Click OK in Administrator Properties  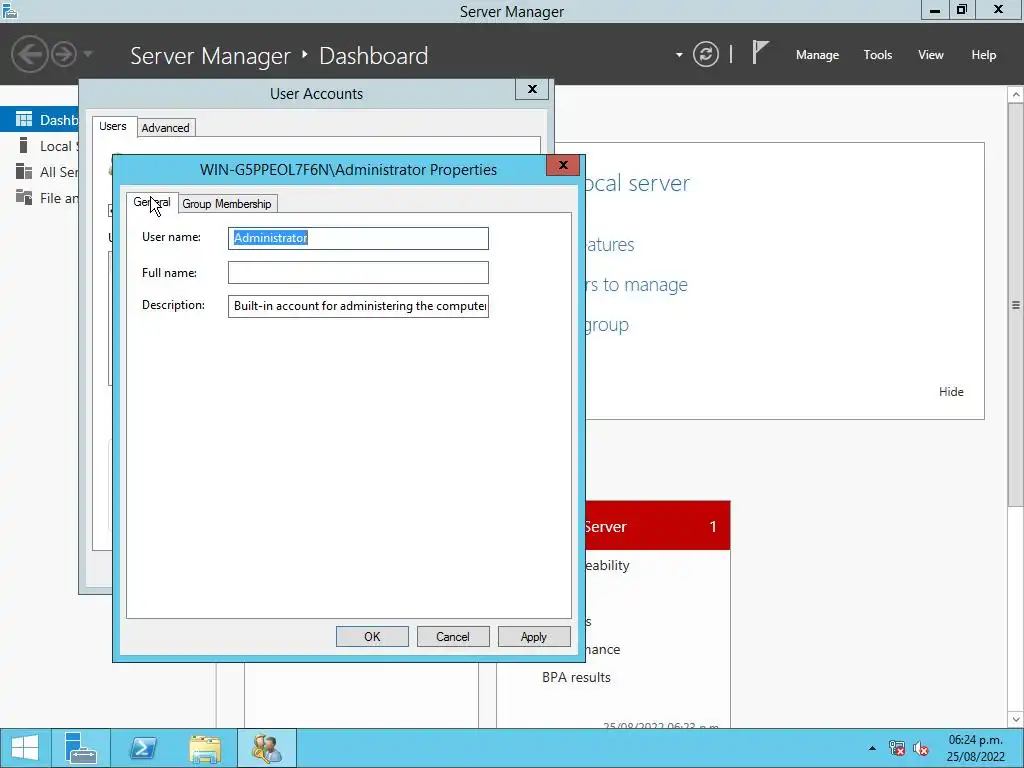coord(372,637)
